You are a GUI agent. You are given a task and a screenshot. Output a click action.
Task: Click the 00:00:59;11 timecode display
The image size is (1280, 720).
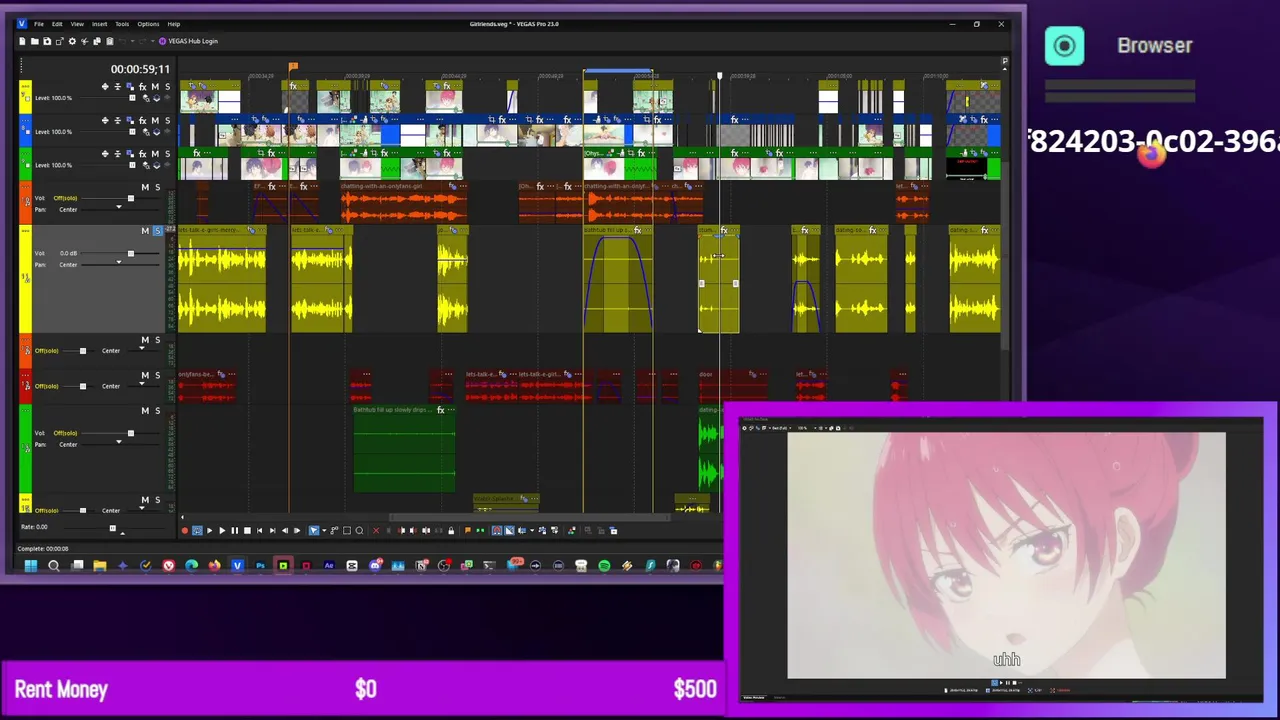pyautogui.click(x=140, y=69)
